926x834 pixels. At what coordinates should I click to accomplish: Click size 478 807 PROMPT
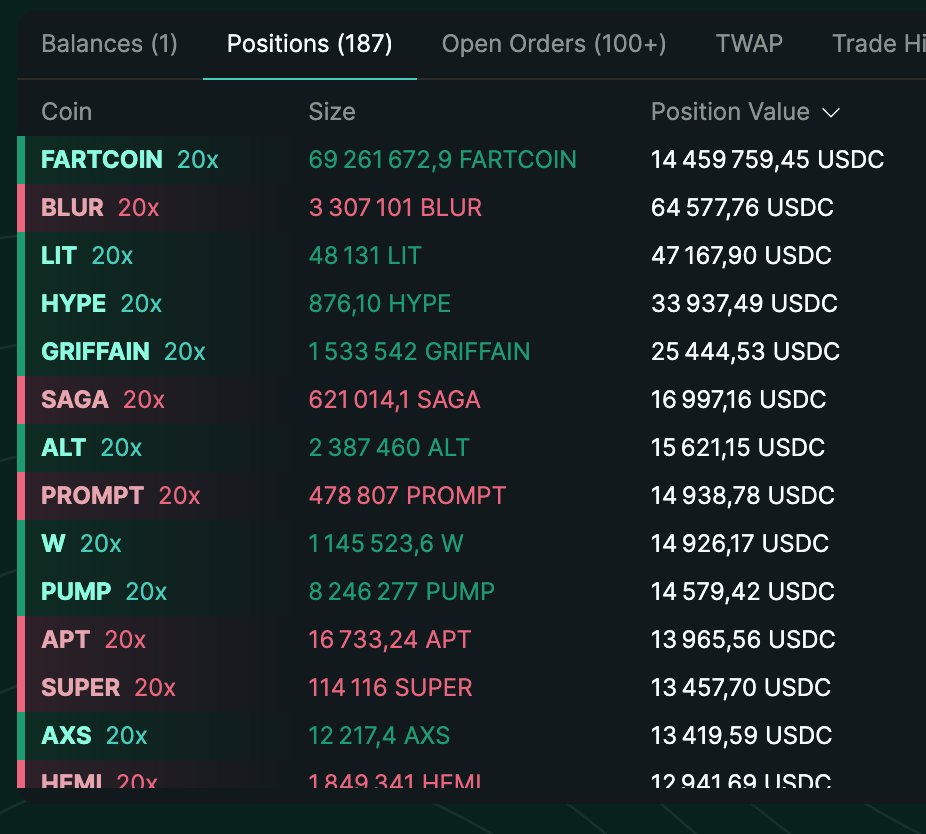pos(407,496)
